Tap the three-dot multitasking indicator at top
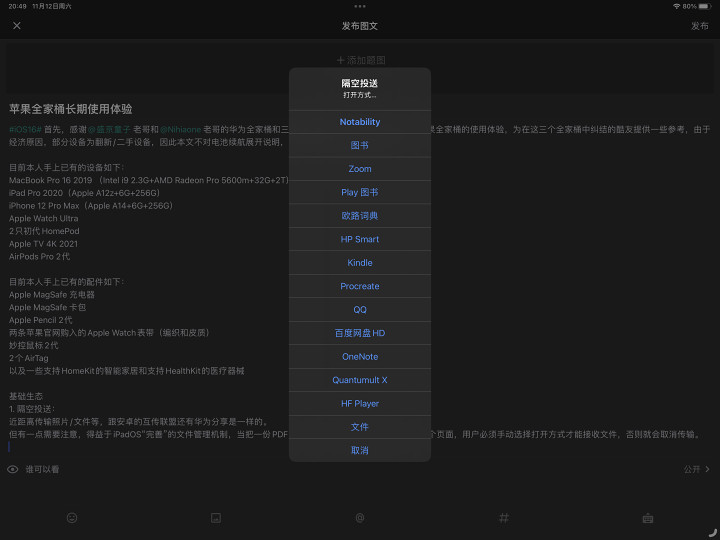Screen dimensions: 720x540 (x=360, y=6)
